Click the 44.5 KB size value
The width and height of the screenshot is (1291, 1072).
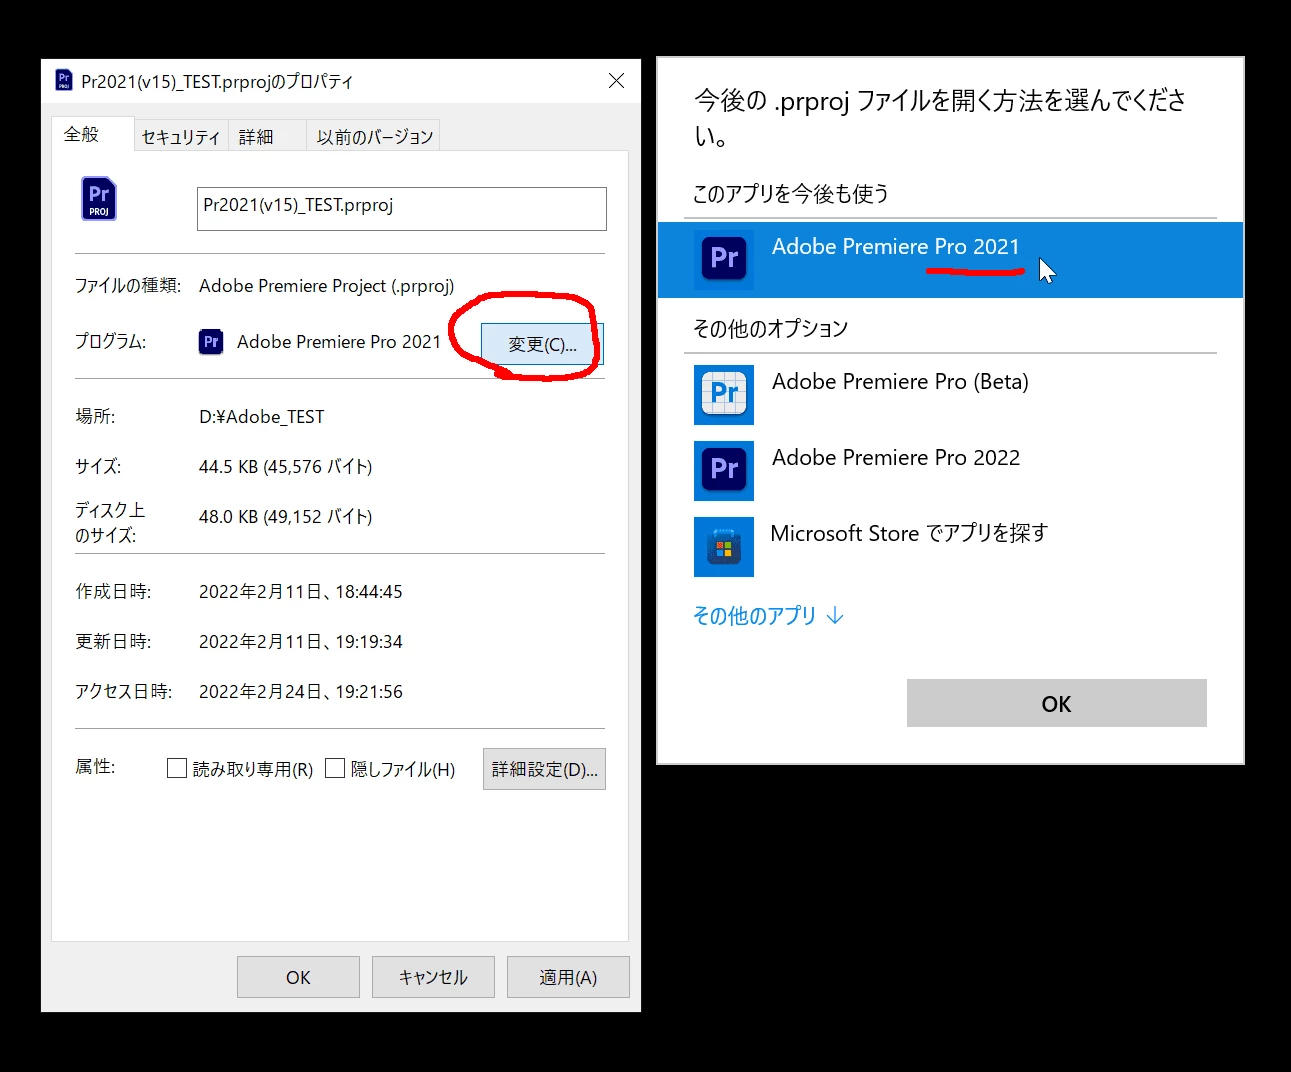[x=286, y=467]
